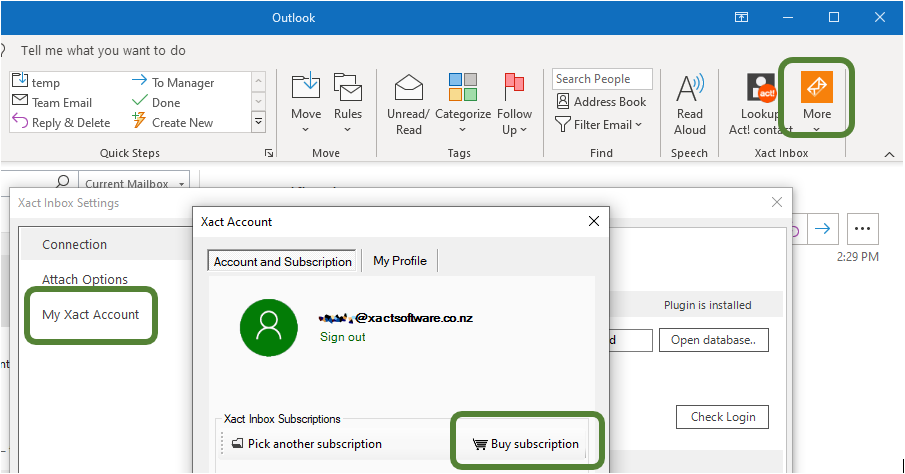Switch to Account and Subscription tab

(x=282, y=262)
